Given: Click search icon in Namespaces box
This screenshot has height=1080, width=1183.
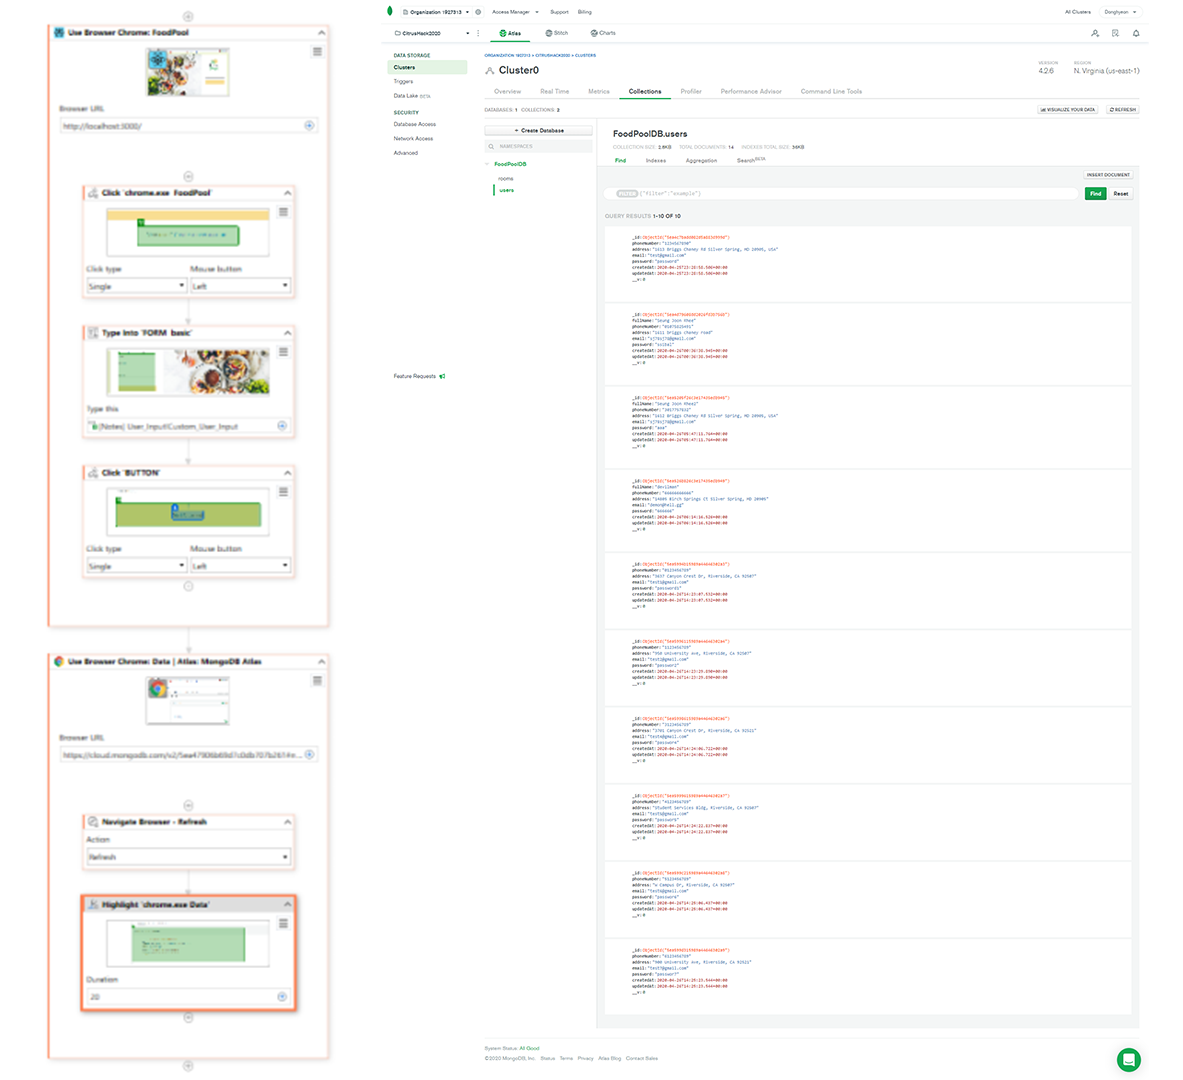Looking at the screenshot, I should 491,146.
